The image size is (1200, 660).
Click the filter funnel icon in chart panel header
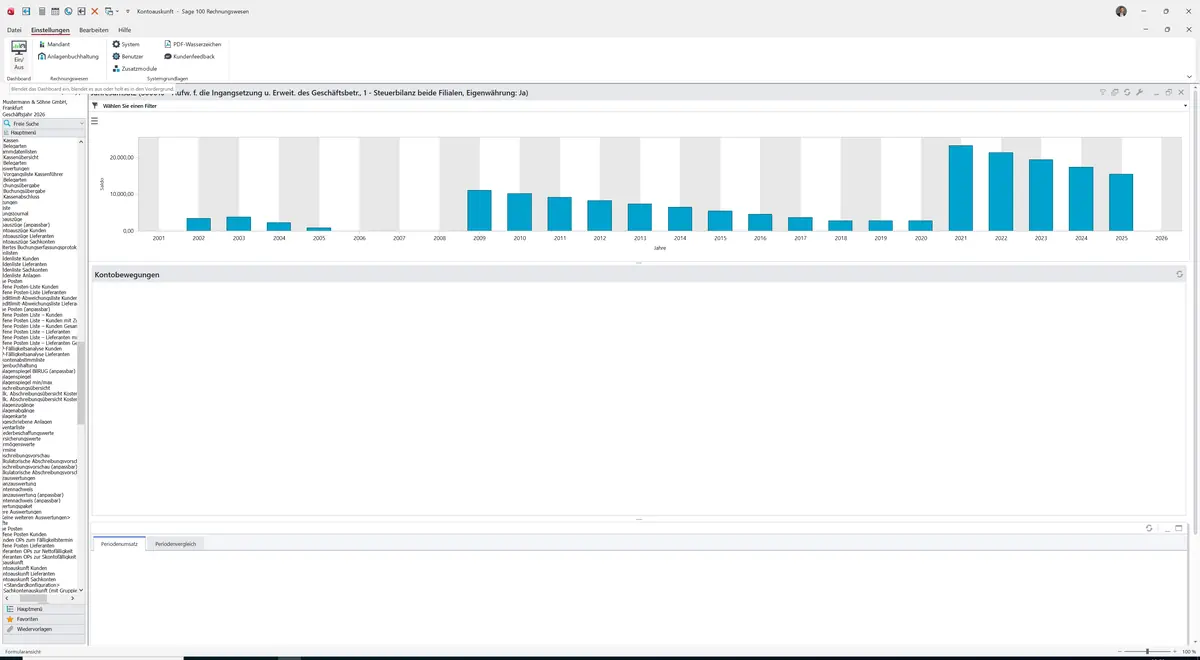1102,92
